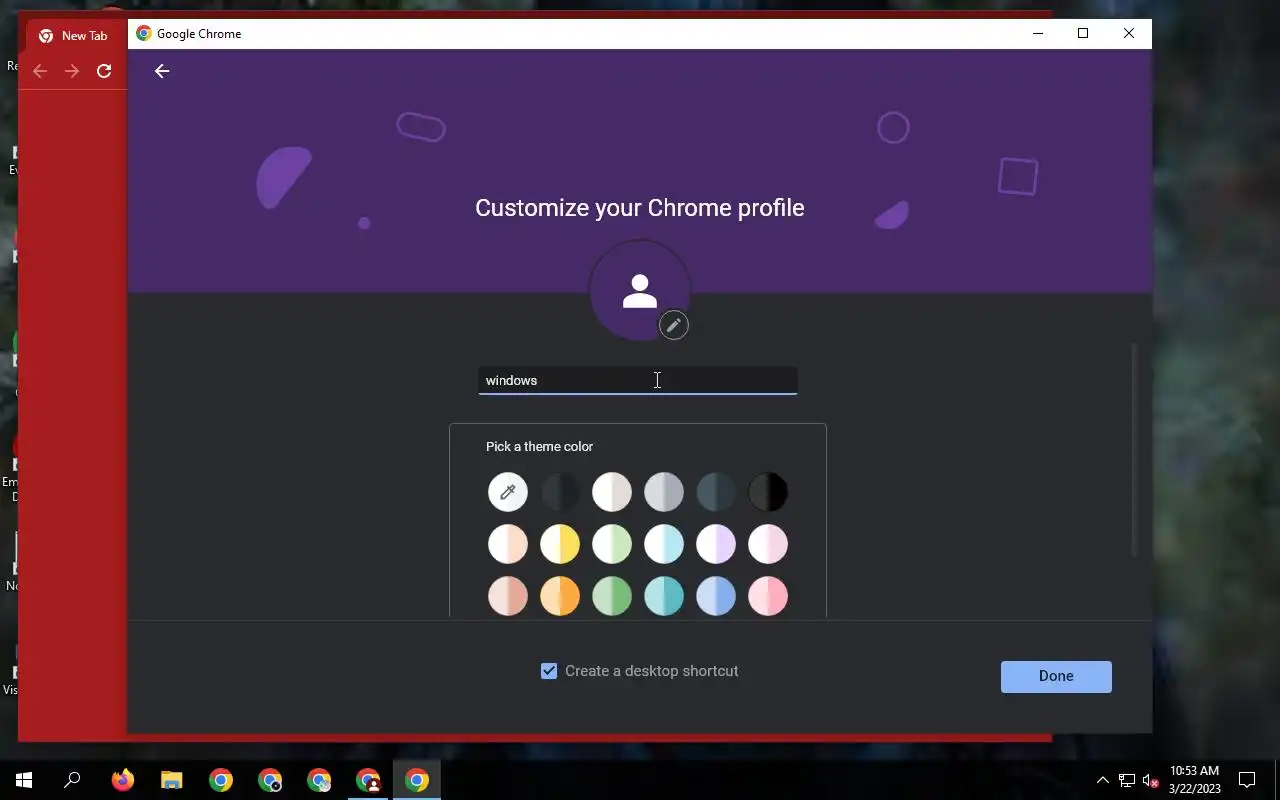
Task: Select the light green theme swatch
Action: pos(612,544)
